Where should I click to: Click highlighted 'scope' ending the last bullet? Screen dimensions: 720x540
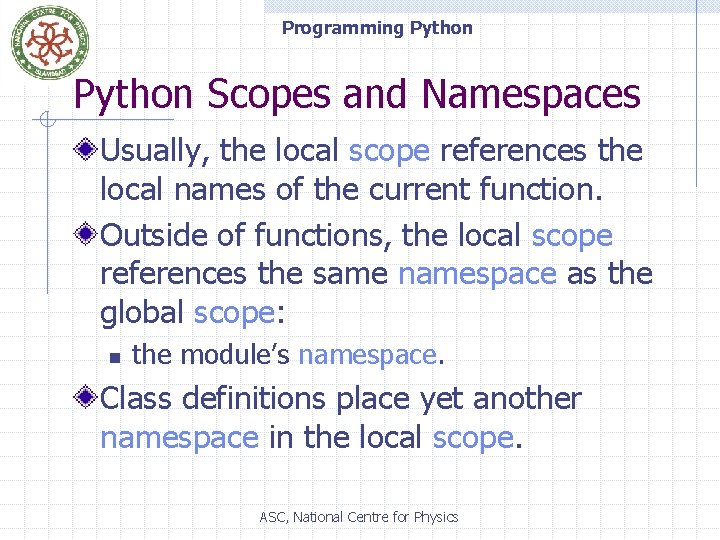pos(473,439)
